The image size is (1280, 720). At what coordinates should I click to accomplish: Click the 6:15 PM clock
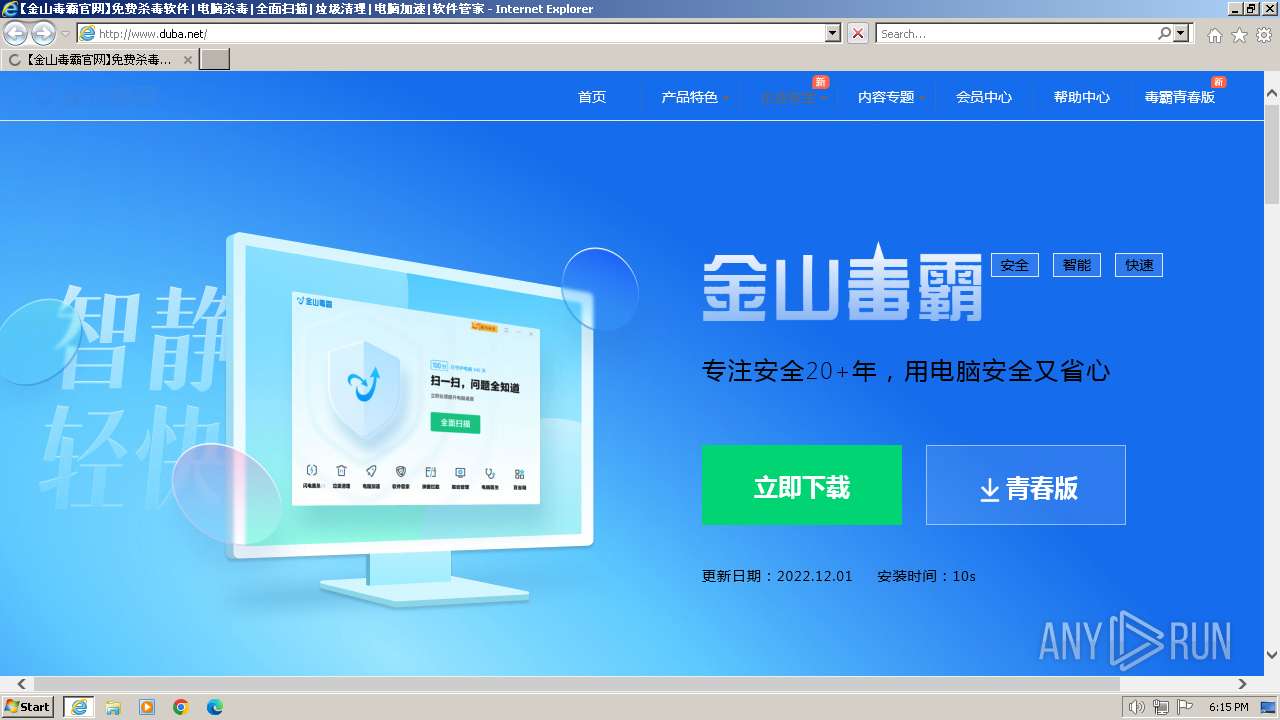pos(1228,707)
